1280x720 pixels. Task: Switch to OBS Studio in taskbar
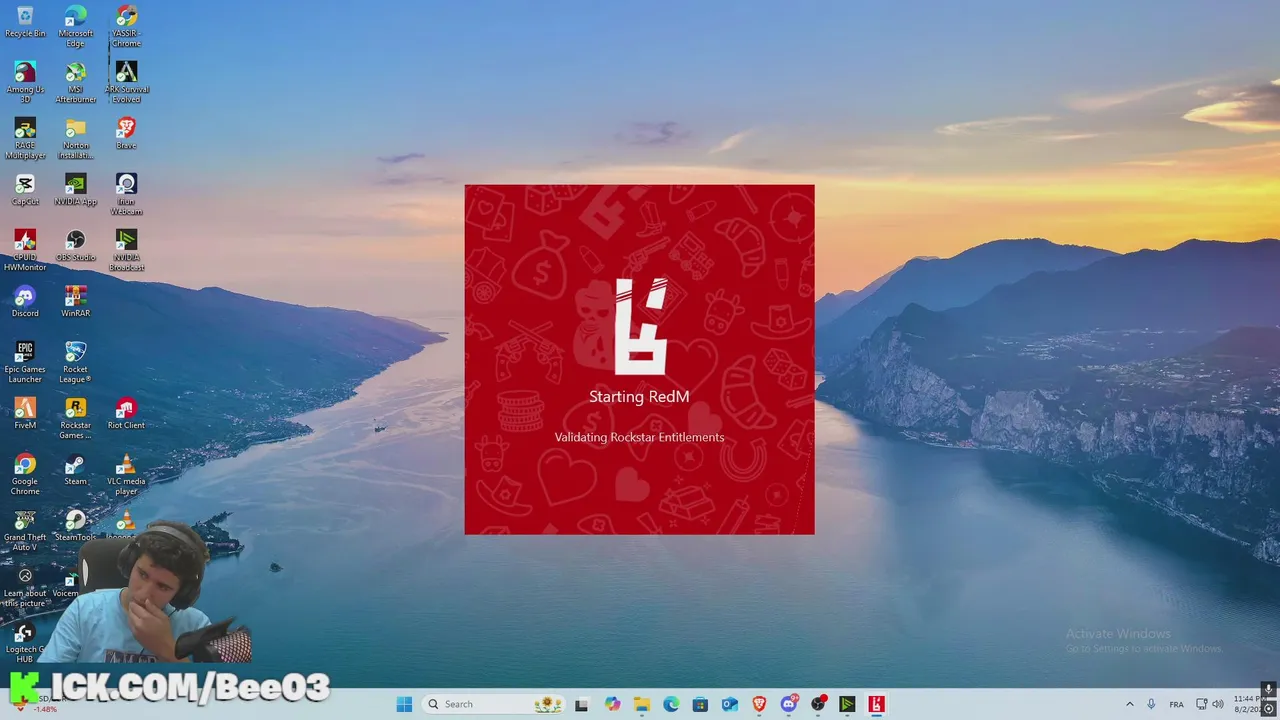818,704
